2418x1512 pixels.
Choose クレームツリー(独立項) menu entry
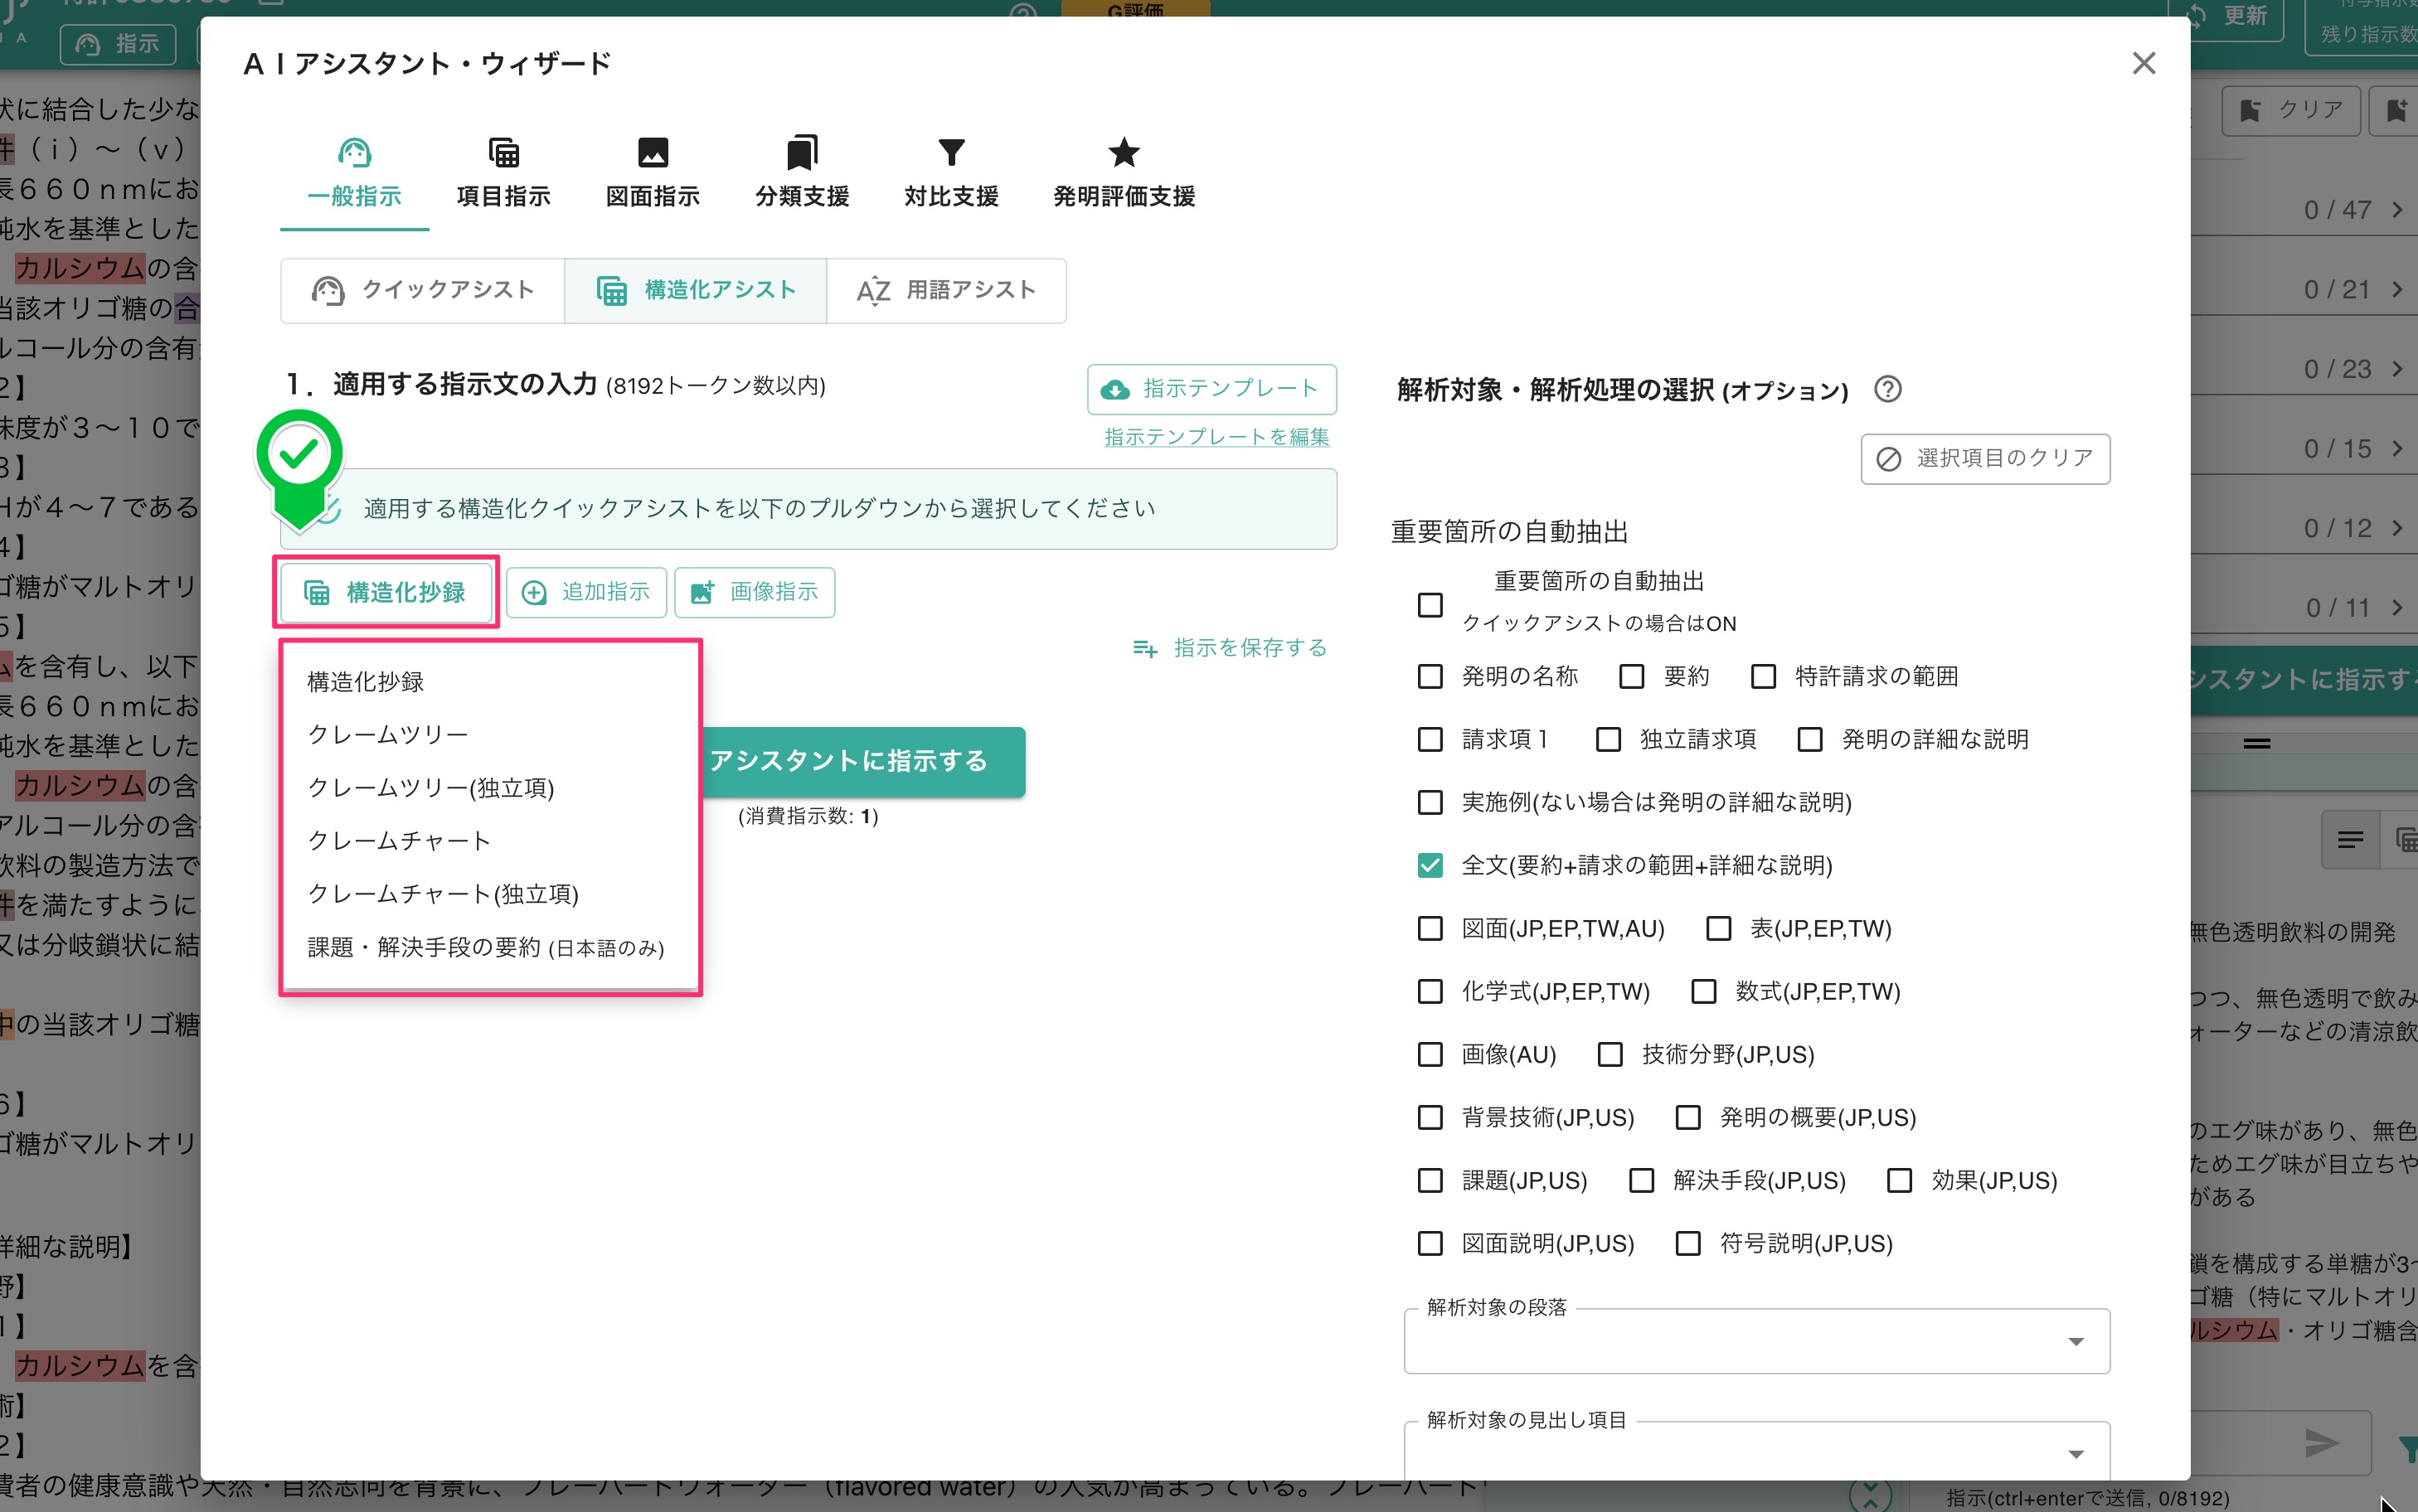490,788
